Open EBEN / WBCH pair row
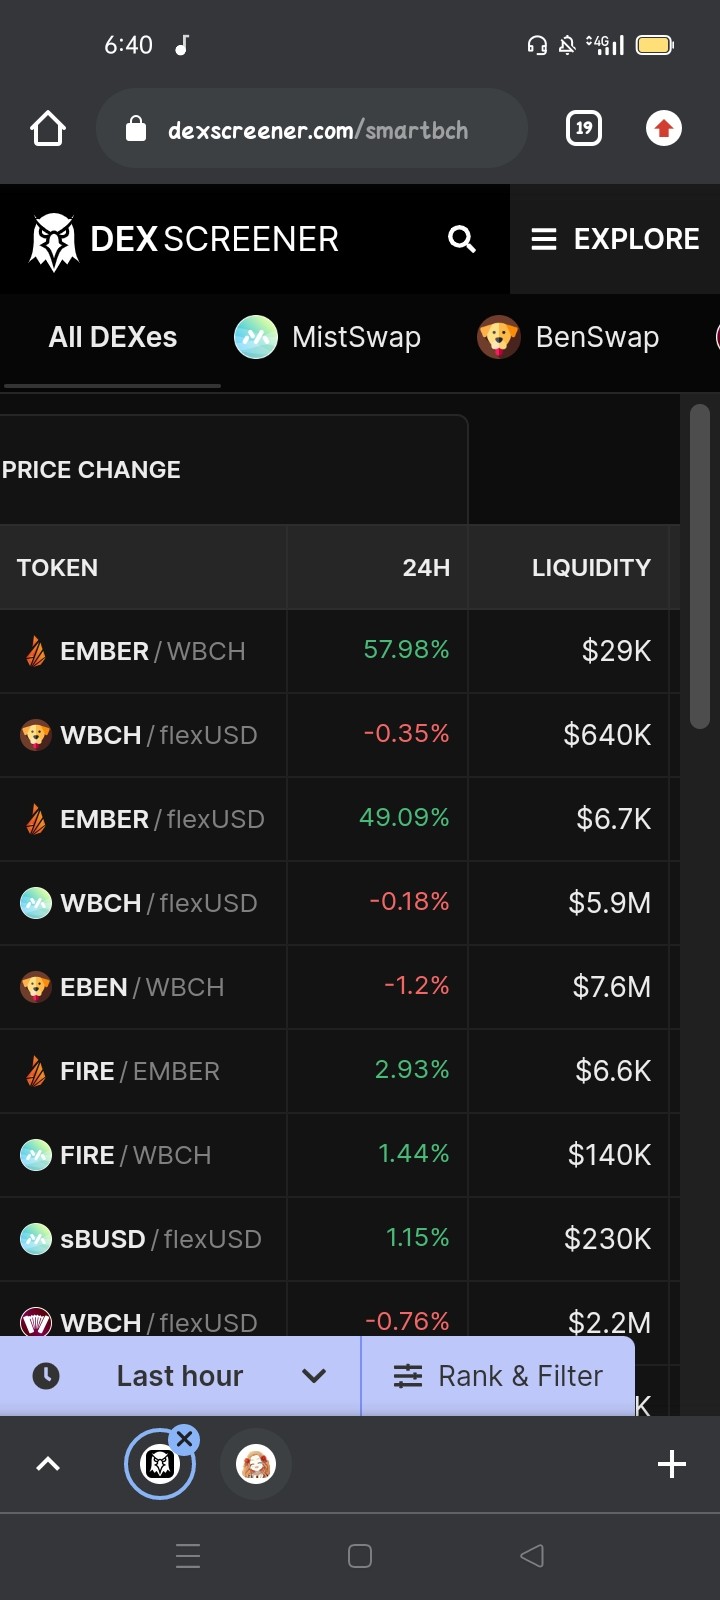The height and width of the screenshot is (1600, 720). pyautogui.click(x=340, y=987)
